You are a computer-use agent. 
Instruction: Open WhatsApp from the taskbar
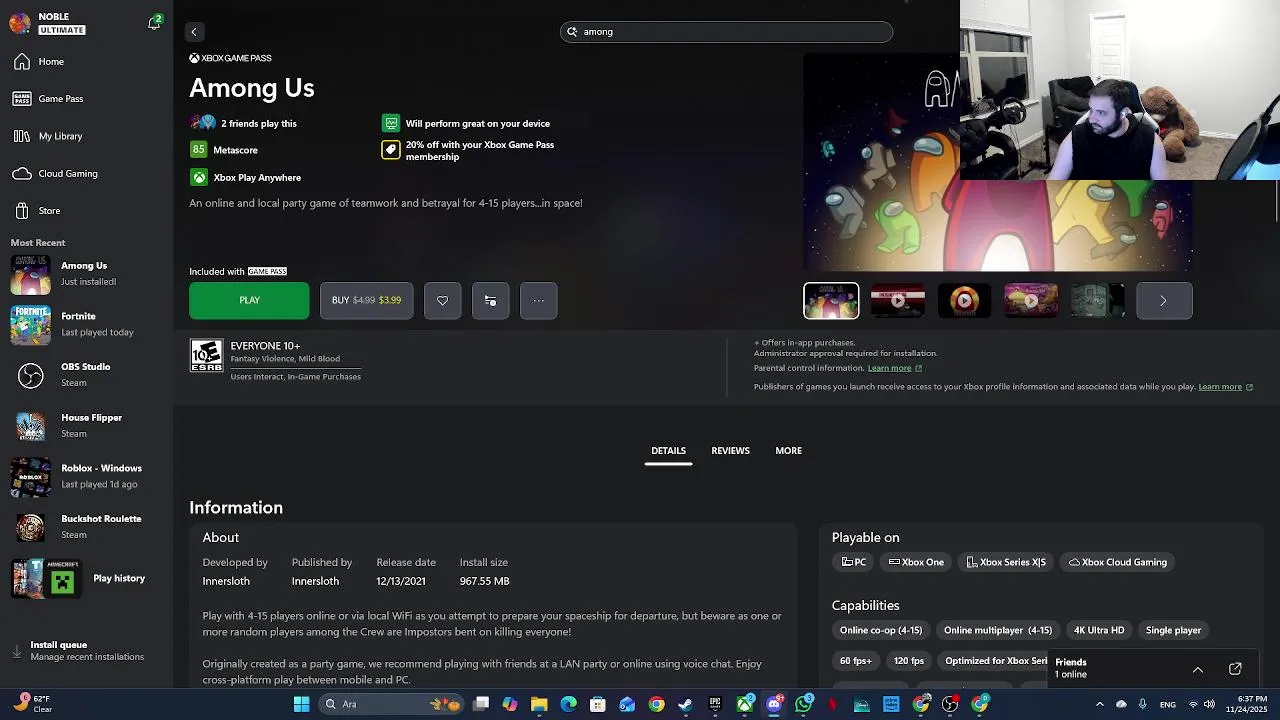[x=804, y=705]
